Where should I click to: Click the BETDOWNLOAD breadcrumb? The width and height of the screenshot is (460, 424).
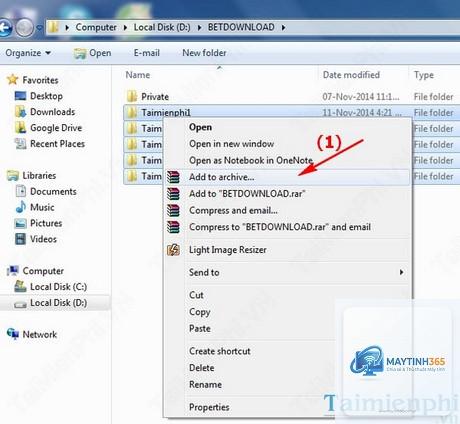click(241, 27)
